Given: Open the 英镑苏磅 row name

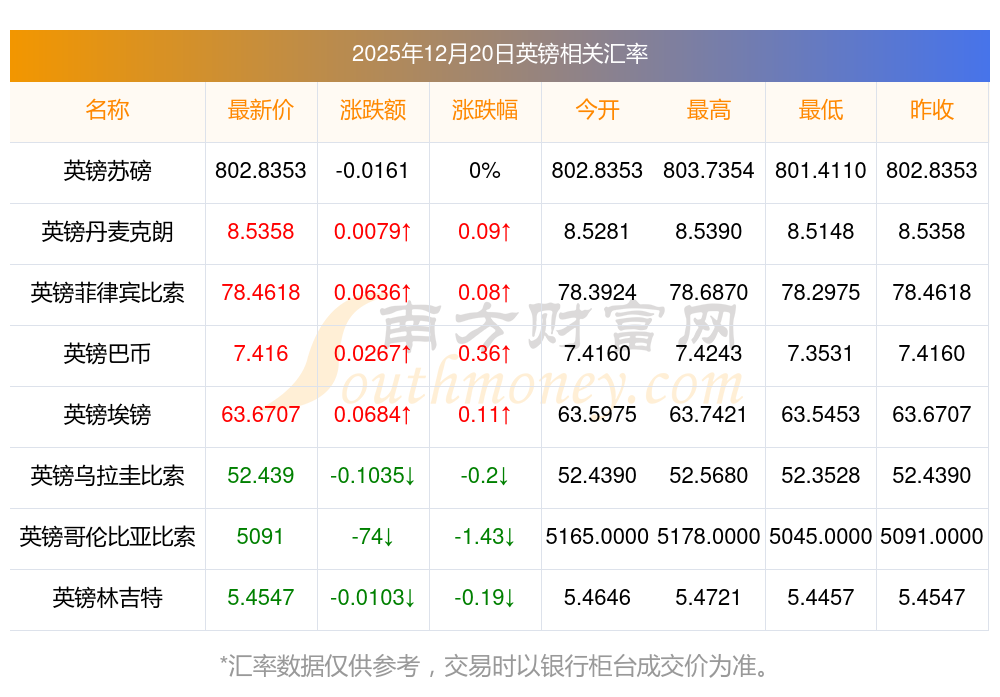Looking at the screenshot, I should (x=107, y=171).
